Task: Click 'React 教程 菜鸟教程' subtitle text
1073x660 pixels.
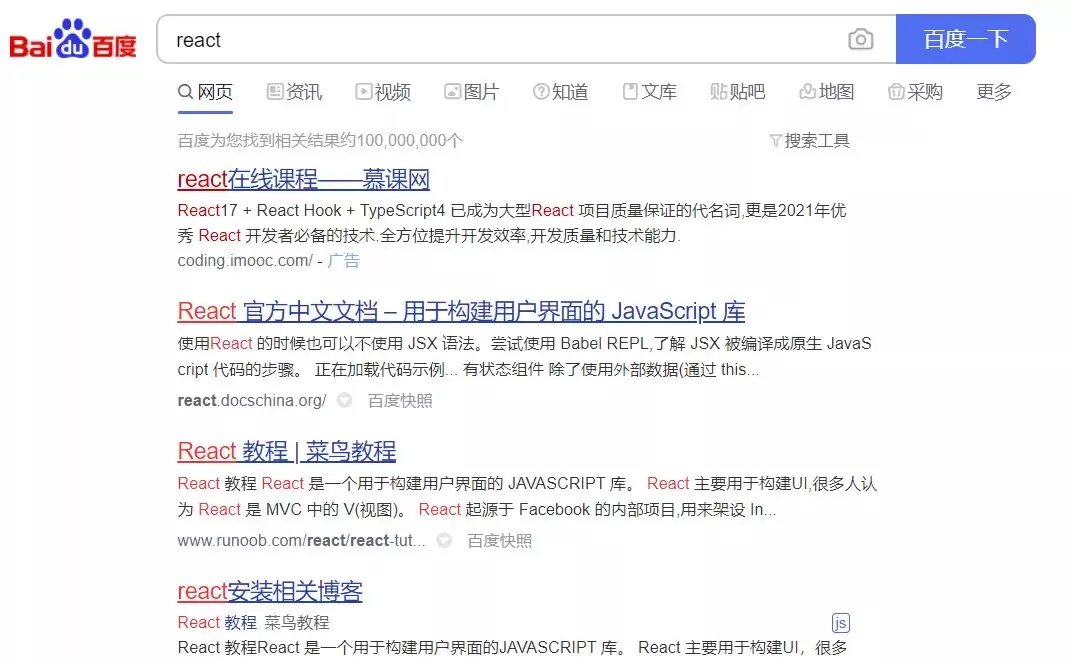Action: [x=253, y=622]
